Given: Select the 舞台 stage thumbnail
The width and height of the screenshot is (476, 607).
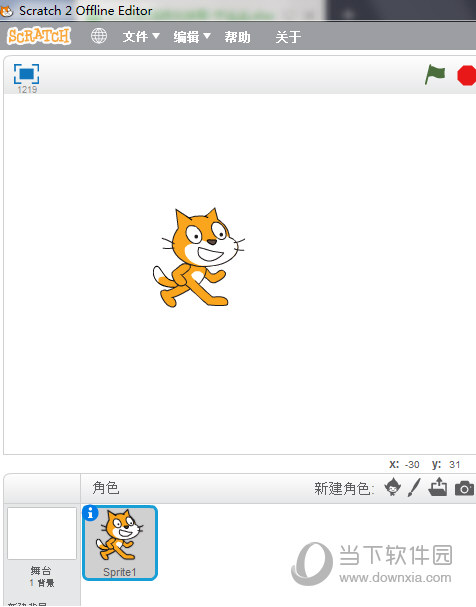Looking at the screenshot, I should pyautogui.click(x=42, y=533).
